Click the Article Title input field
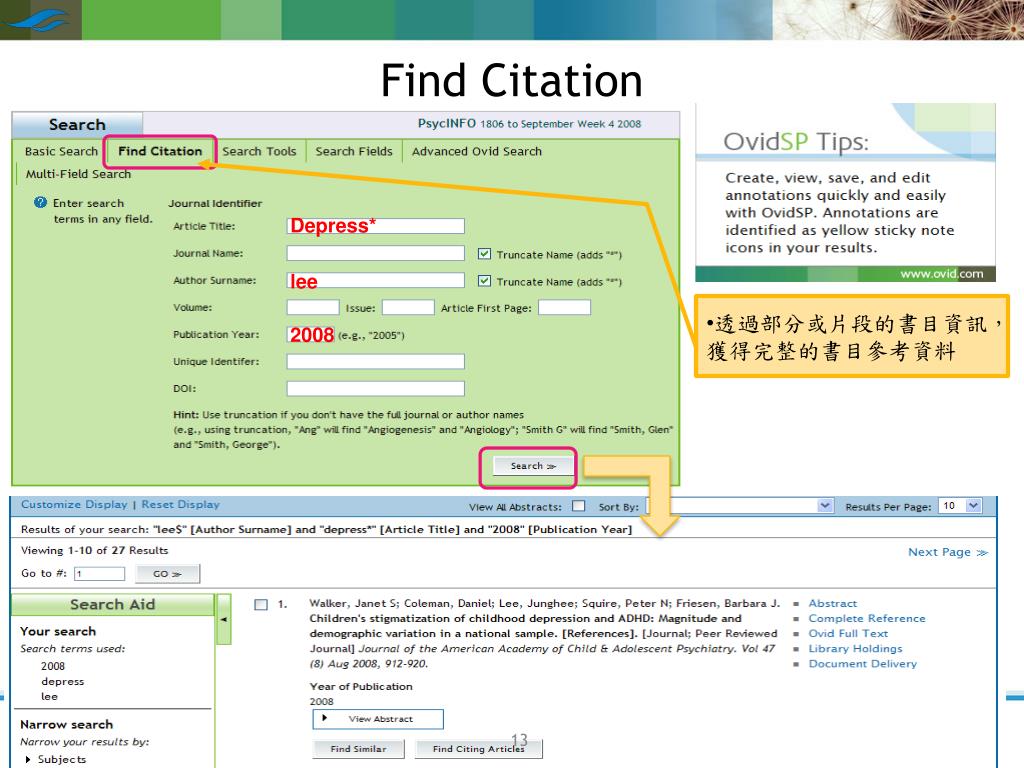This screenshot has height=768, width=1024. click(x=376, y=226)
